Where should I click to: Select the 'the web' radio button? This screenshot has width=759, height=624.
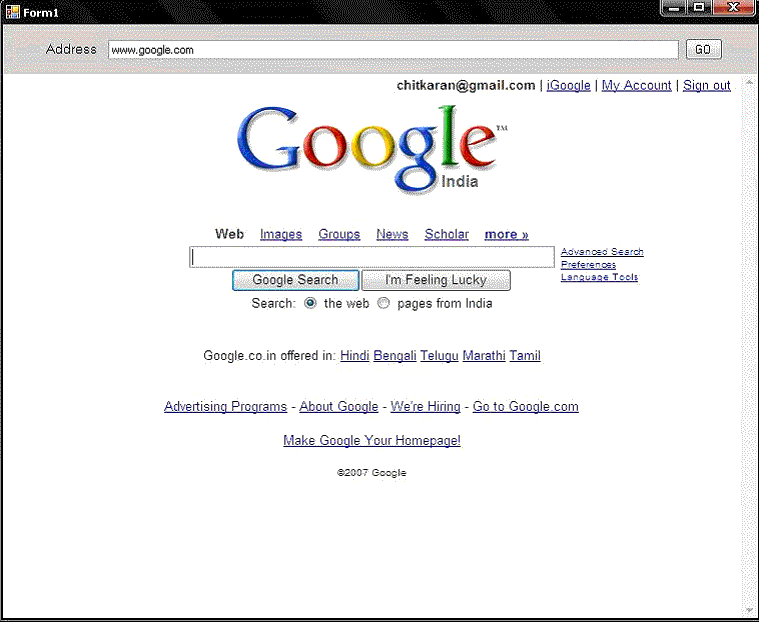(310, 303)
